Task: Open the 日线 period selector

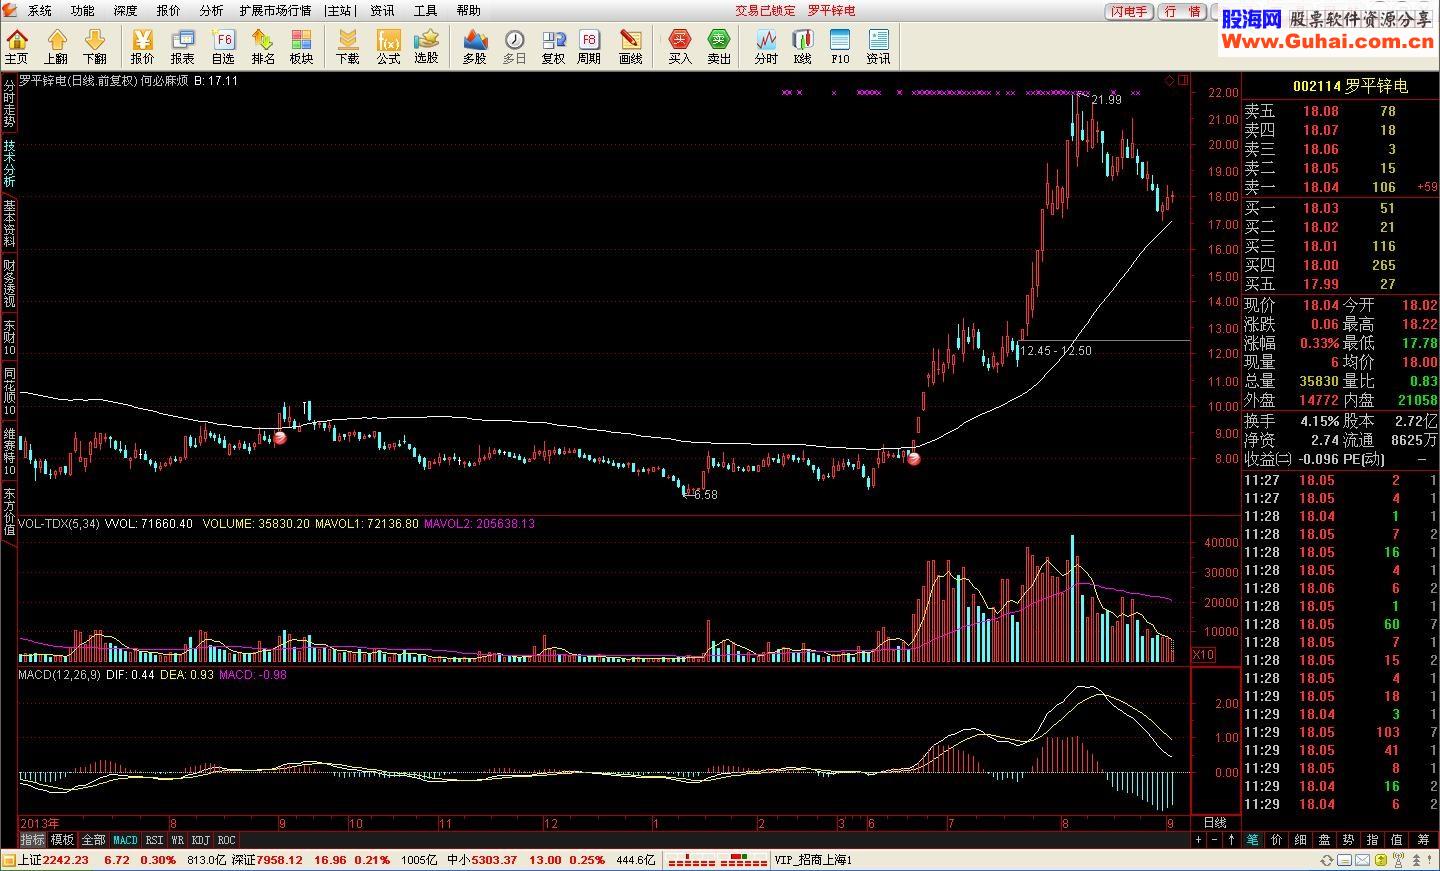Action: point(1215,822)
